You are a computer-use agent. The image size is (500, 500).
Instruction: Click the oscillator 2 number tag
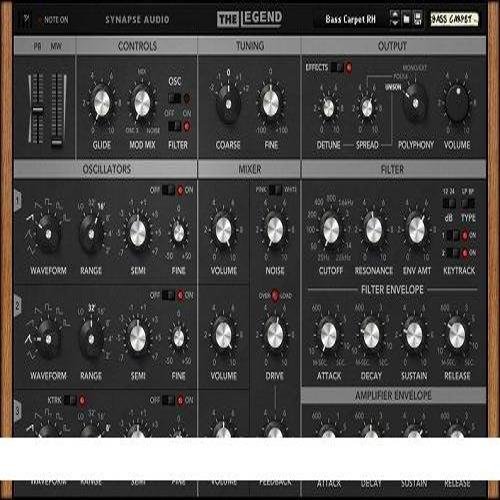[x=18, y=305]
